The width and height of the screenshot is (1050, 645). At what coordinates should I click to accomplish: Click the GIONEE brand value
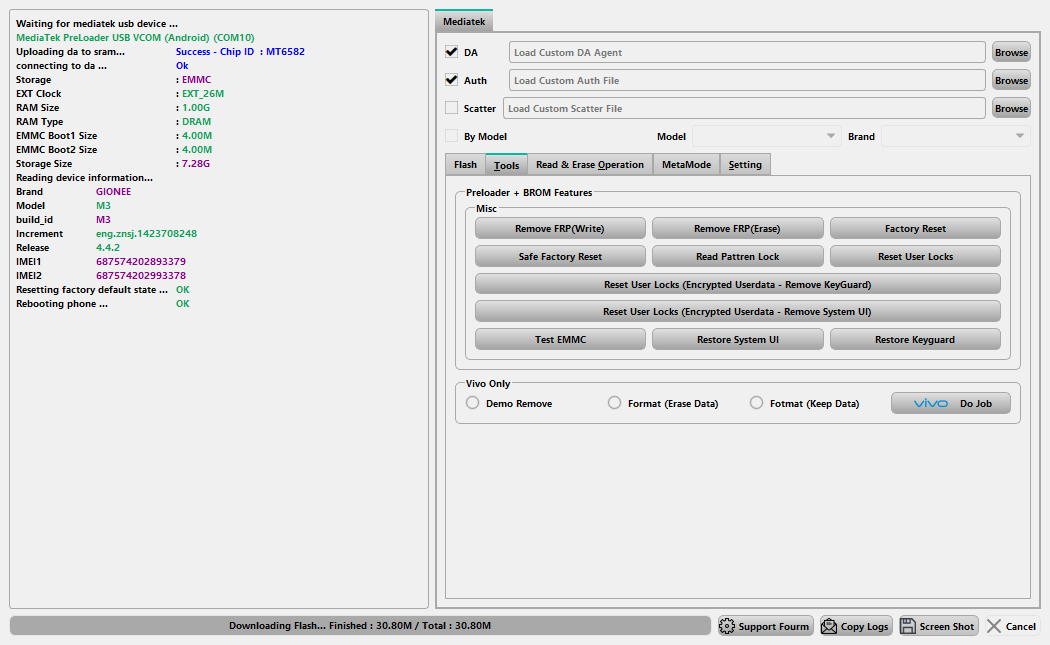coord(113,192)
